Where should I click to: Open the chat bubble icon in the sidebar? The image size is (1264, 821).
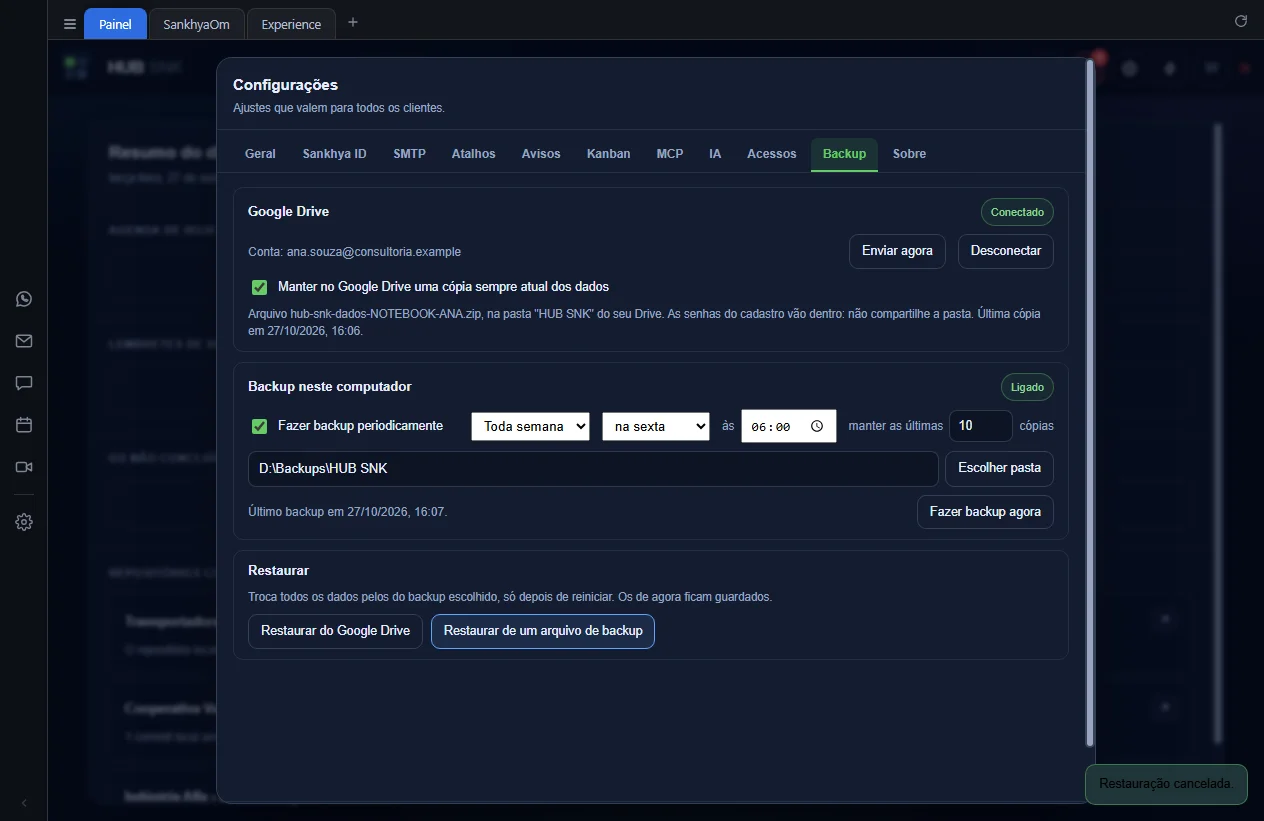tap(24, 383)
